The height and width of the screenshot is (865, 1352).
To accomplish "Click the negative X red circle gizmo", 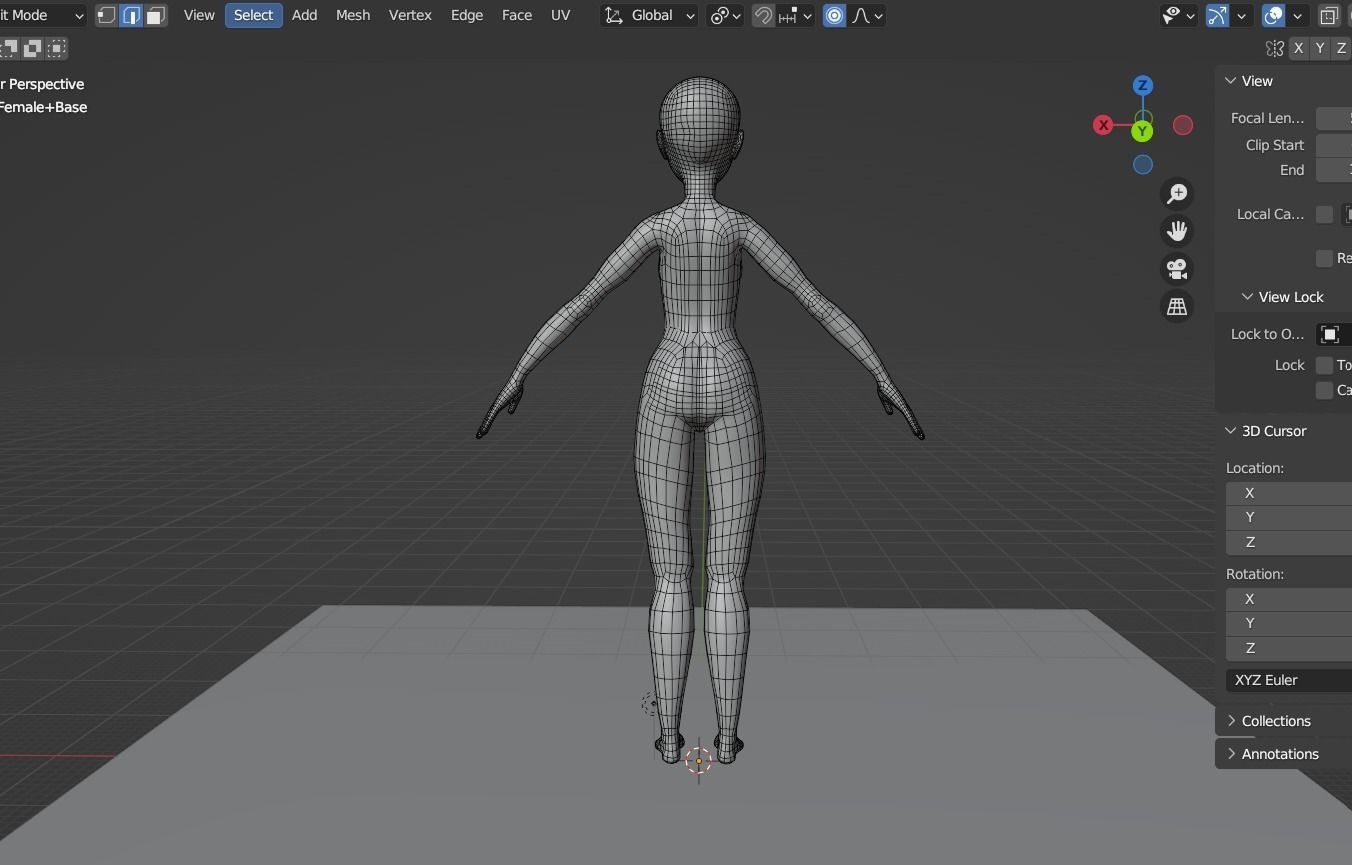I will tap(1183, 125).
